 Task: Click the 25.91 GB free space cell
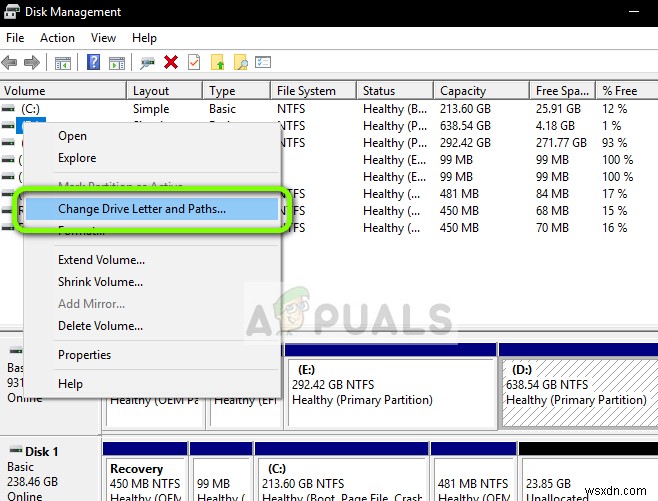[x=558, y=109]
